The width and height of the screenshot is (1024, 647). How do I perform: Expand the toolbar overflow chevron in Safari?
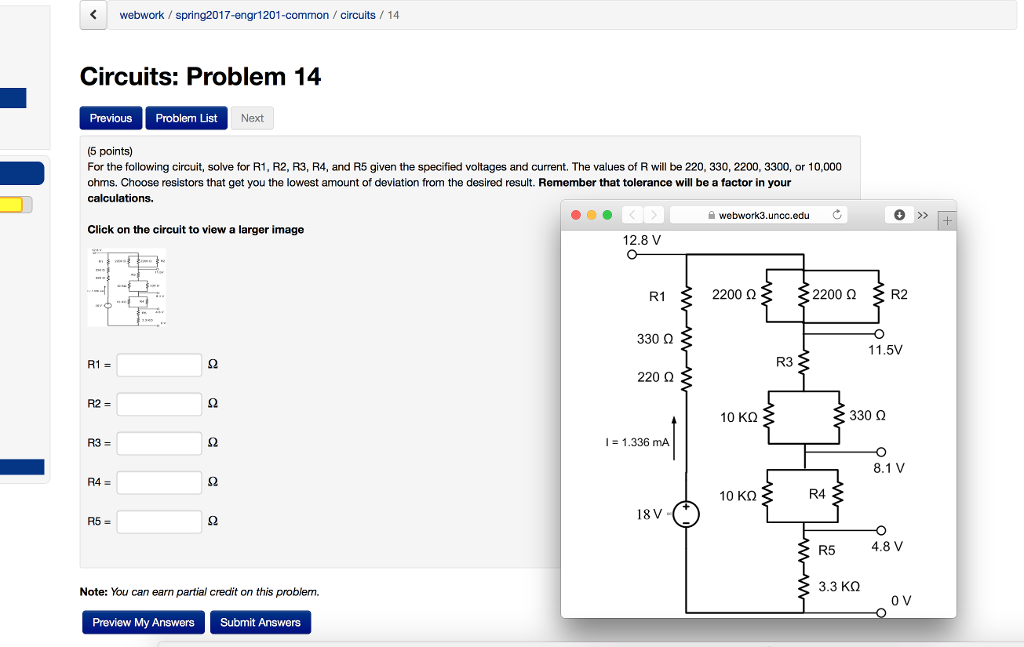click(x=921, y=215)
